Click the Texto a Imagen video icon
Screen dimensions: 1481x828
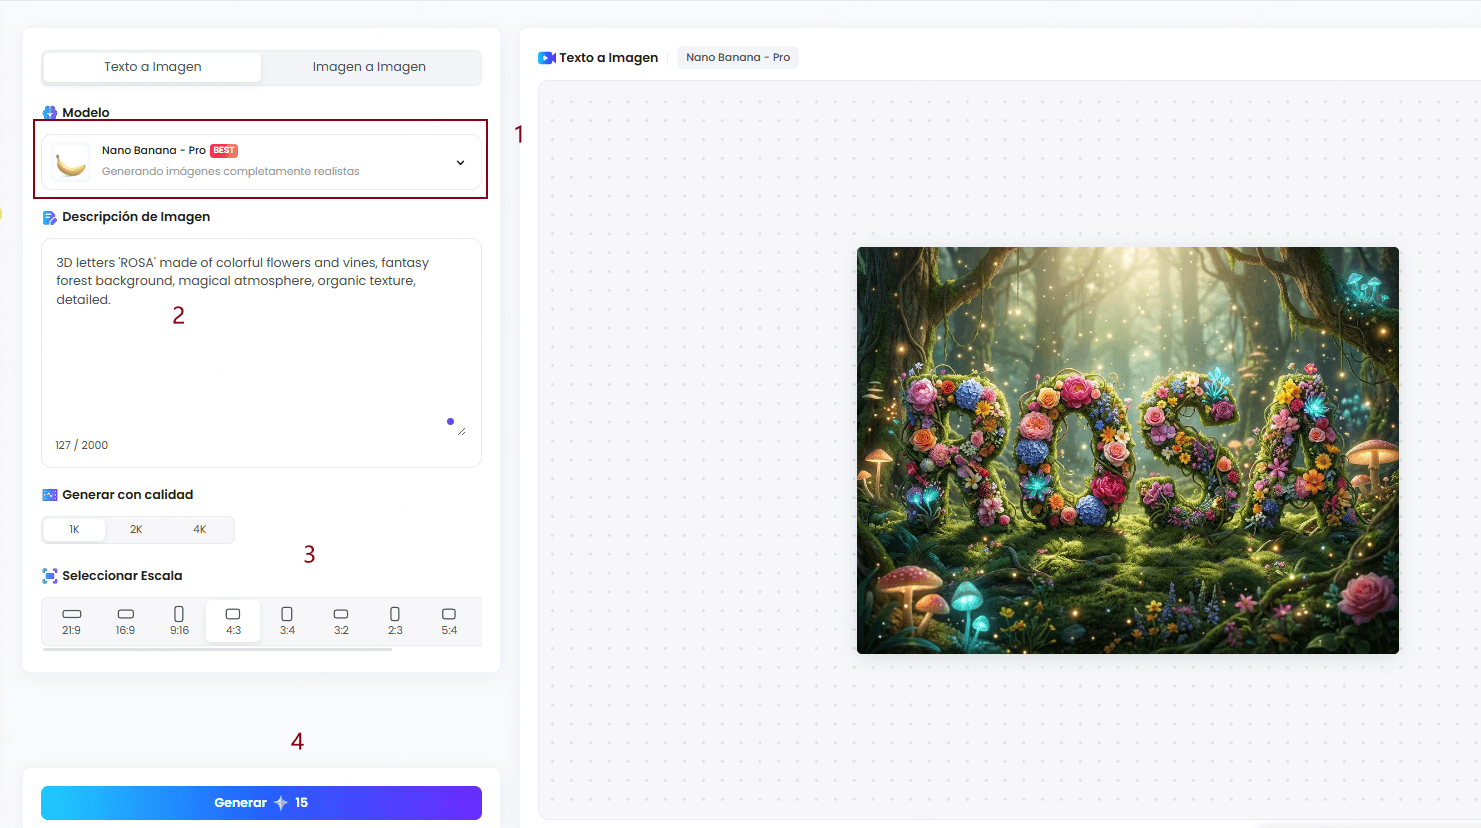(x=545, y=57)
